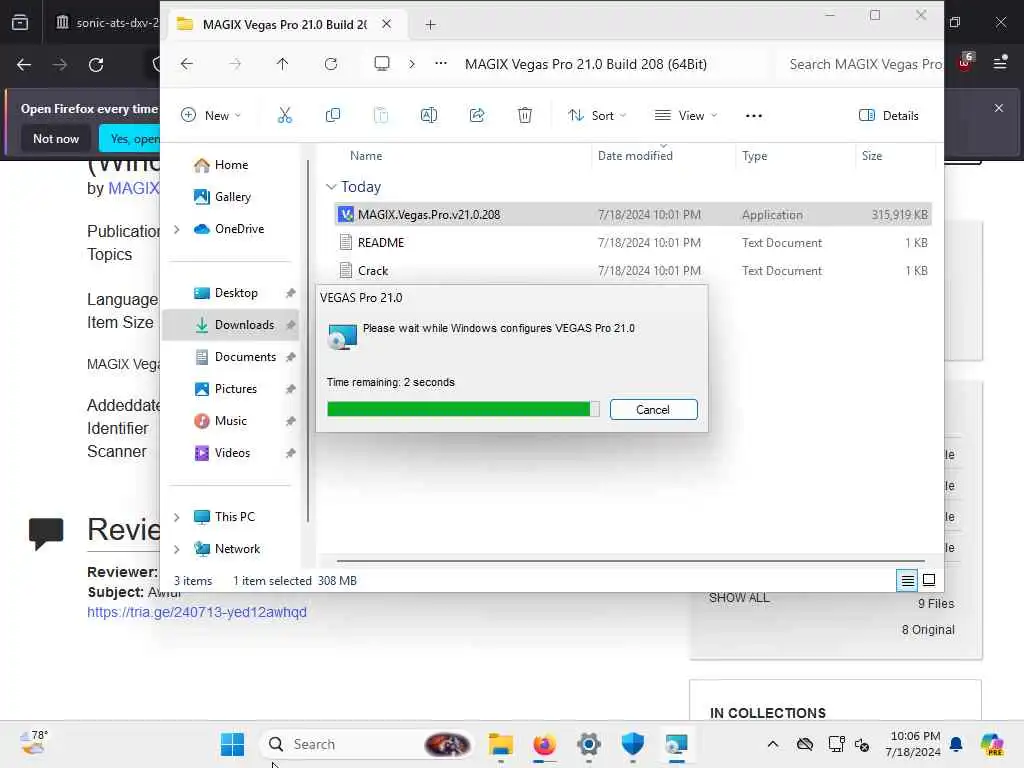Open the See more ellipsis in toolbar
The height and width of the screenshot is (768, 1024).
(x=754, y=116)
